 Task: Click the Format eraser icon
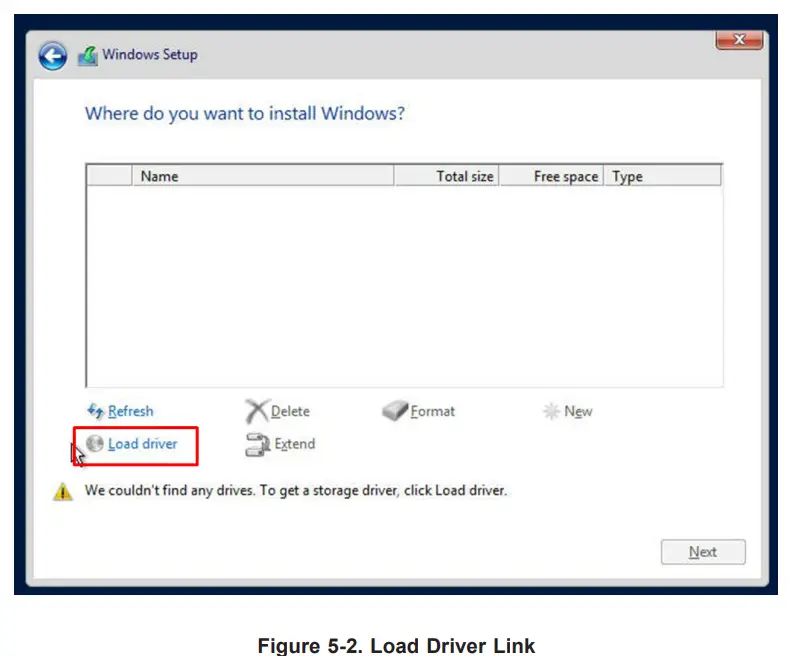[395, 411]
